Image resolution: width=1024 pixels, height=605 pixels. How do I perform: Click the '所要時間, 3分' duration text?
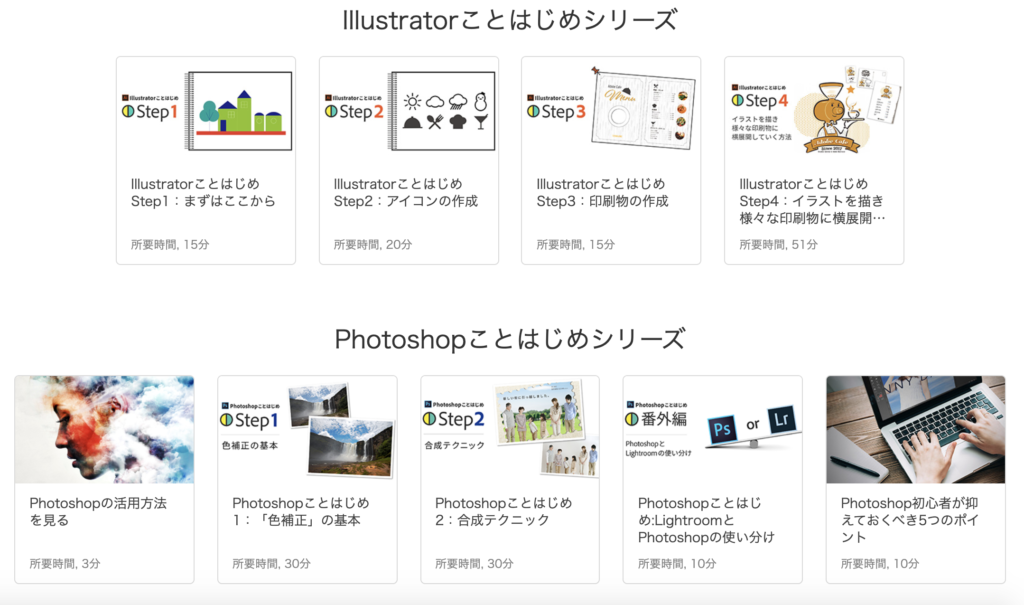[65, 563]
